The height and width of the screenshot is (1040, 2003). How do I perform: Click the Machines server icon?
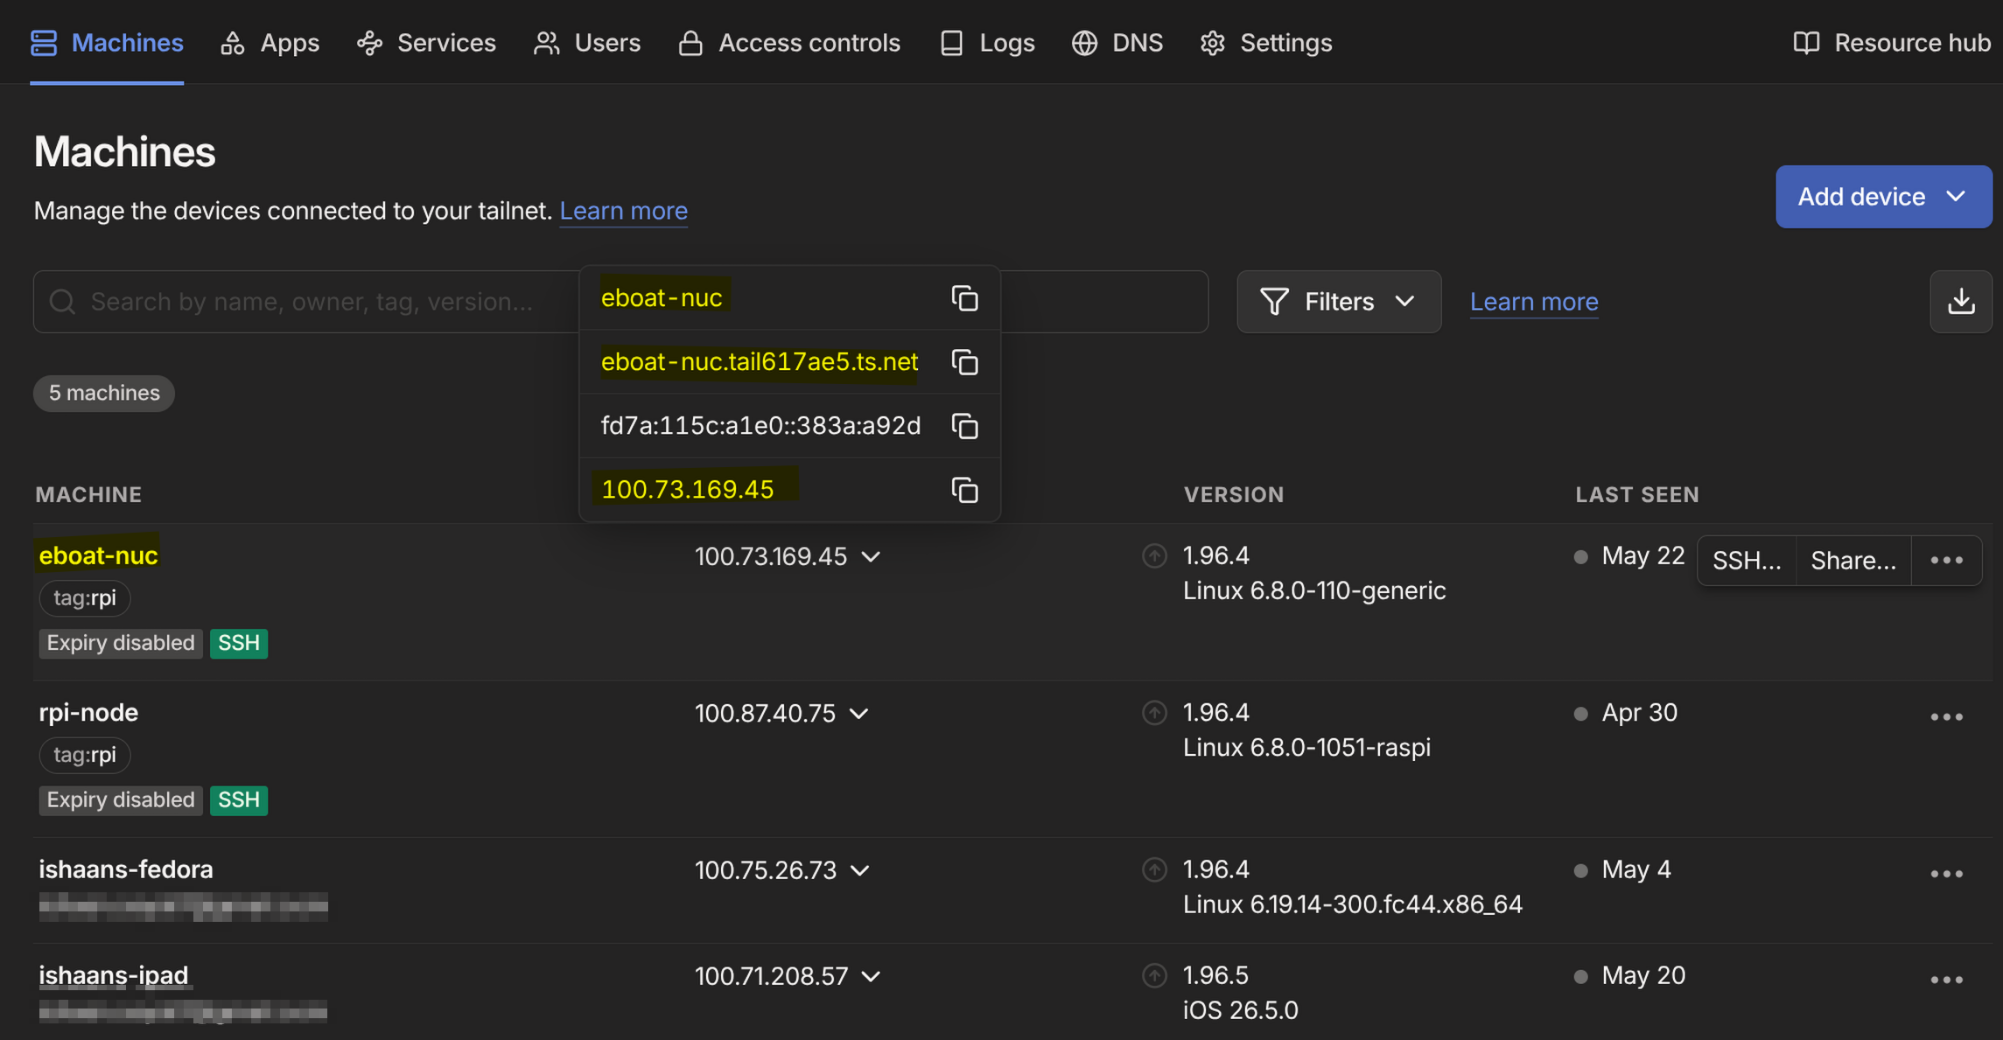tap(44, 43)
